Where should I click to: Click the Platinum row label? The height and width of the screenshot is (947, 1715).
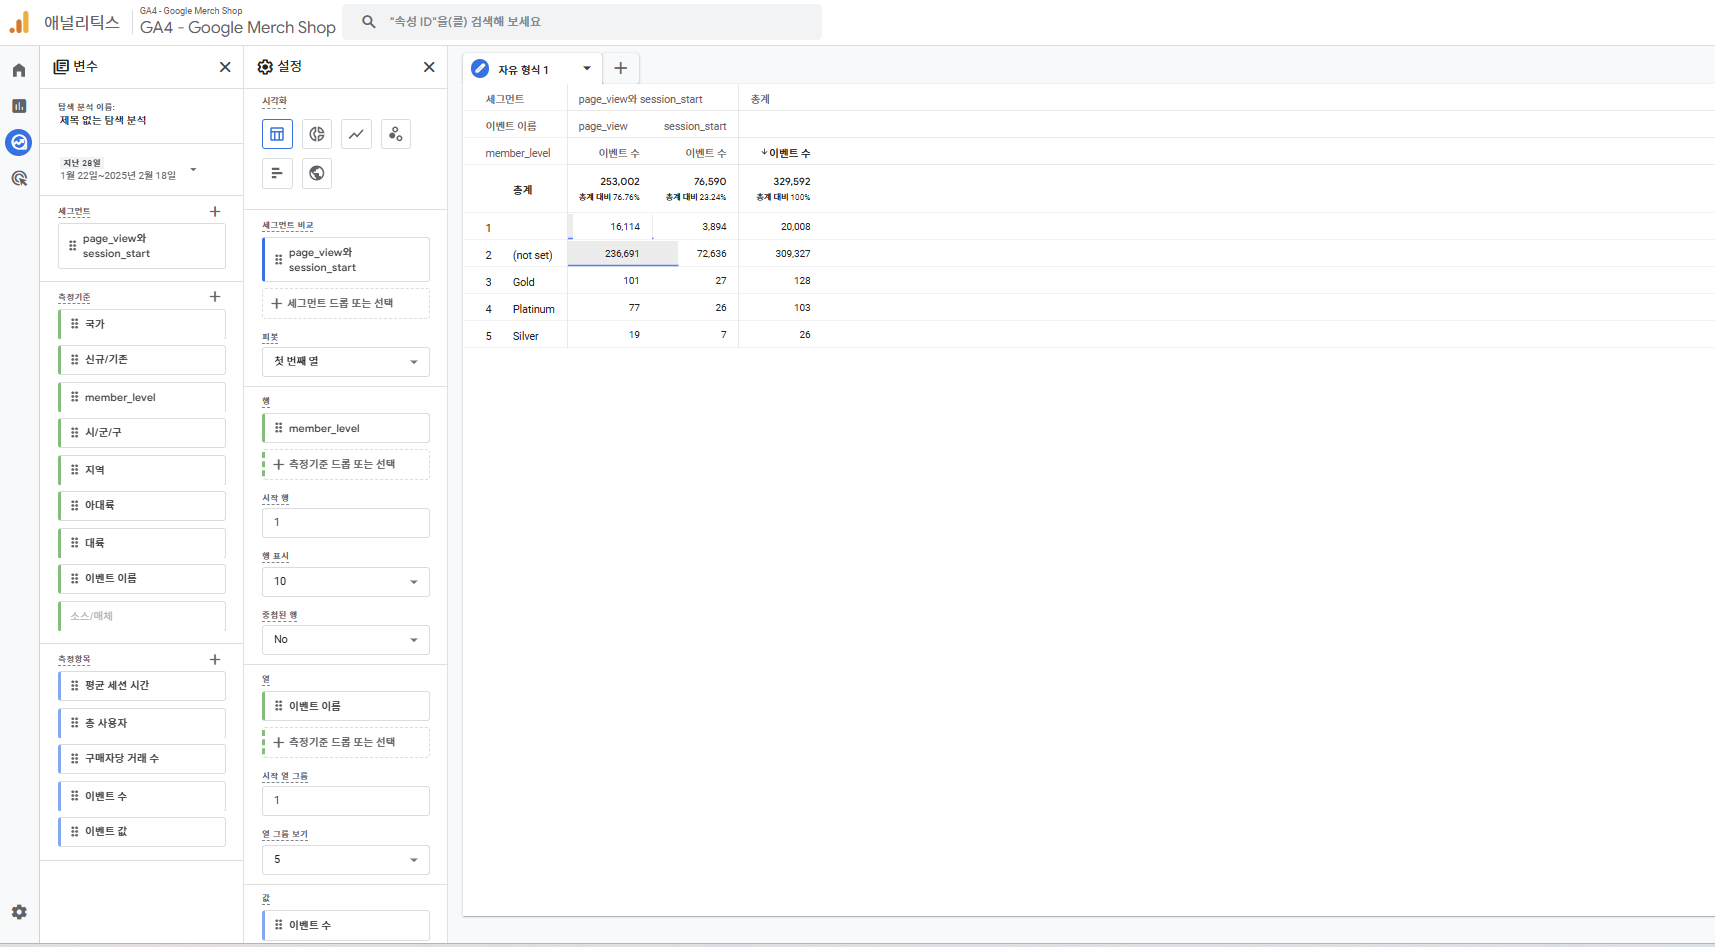(534, 309)
